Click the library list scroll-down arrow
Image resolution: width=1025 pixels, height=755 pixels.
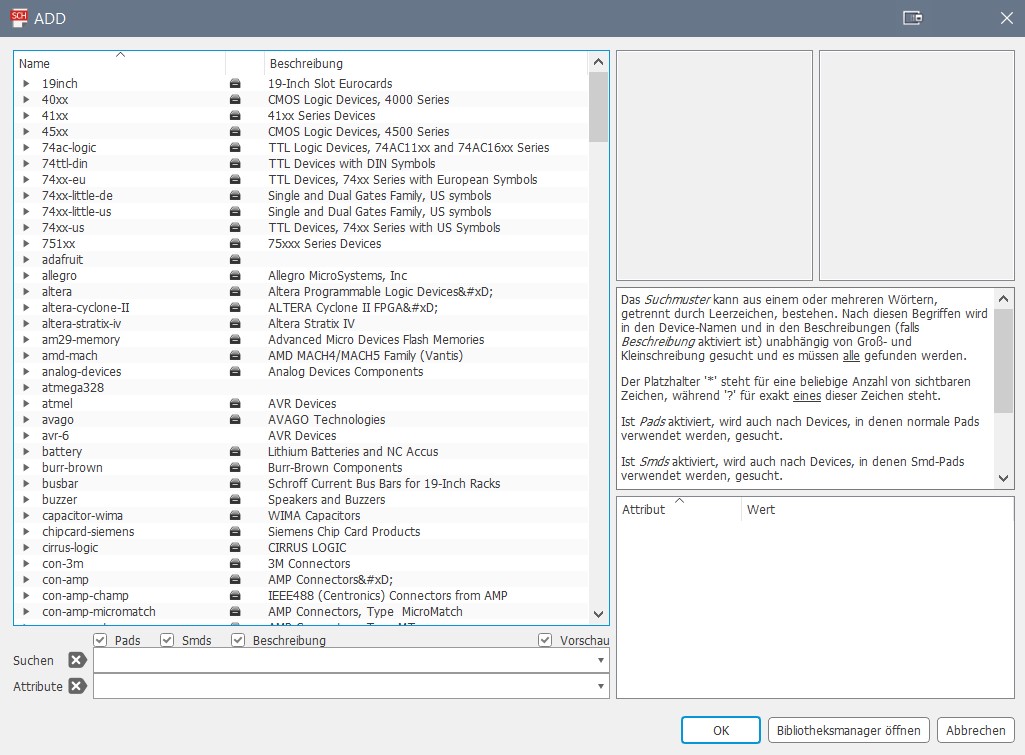[x=598, y=614]
